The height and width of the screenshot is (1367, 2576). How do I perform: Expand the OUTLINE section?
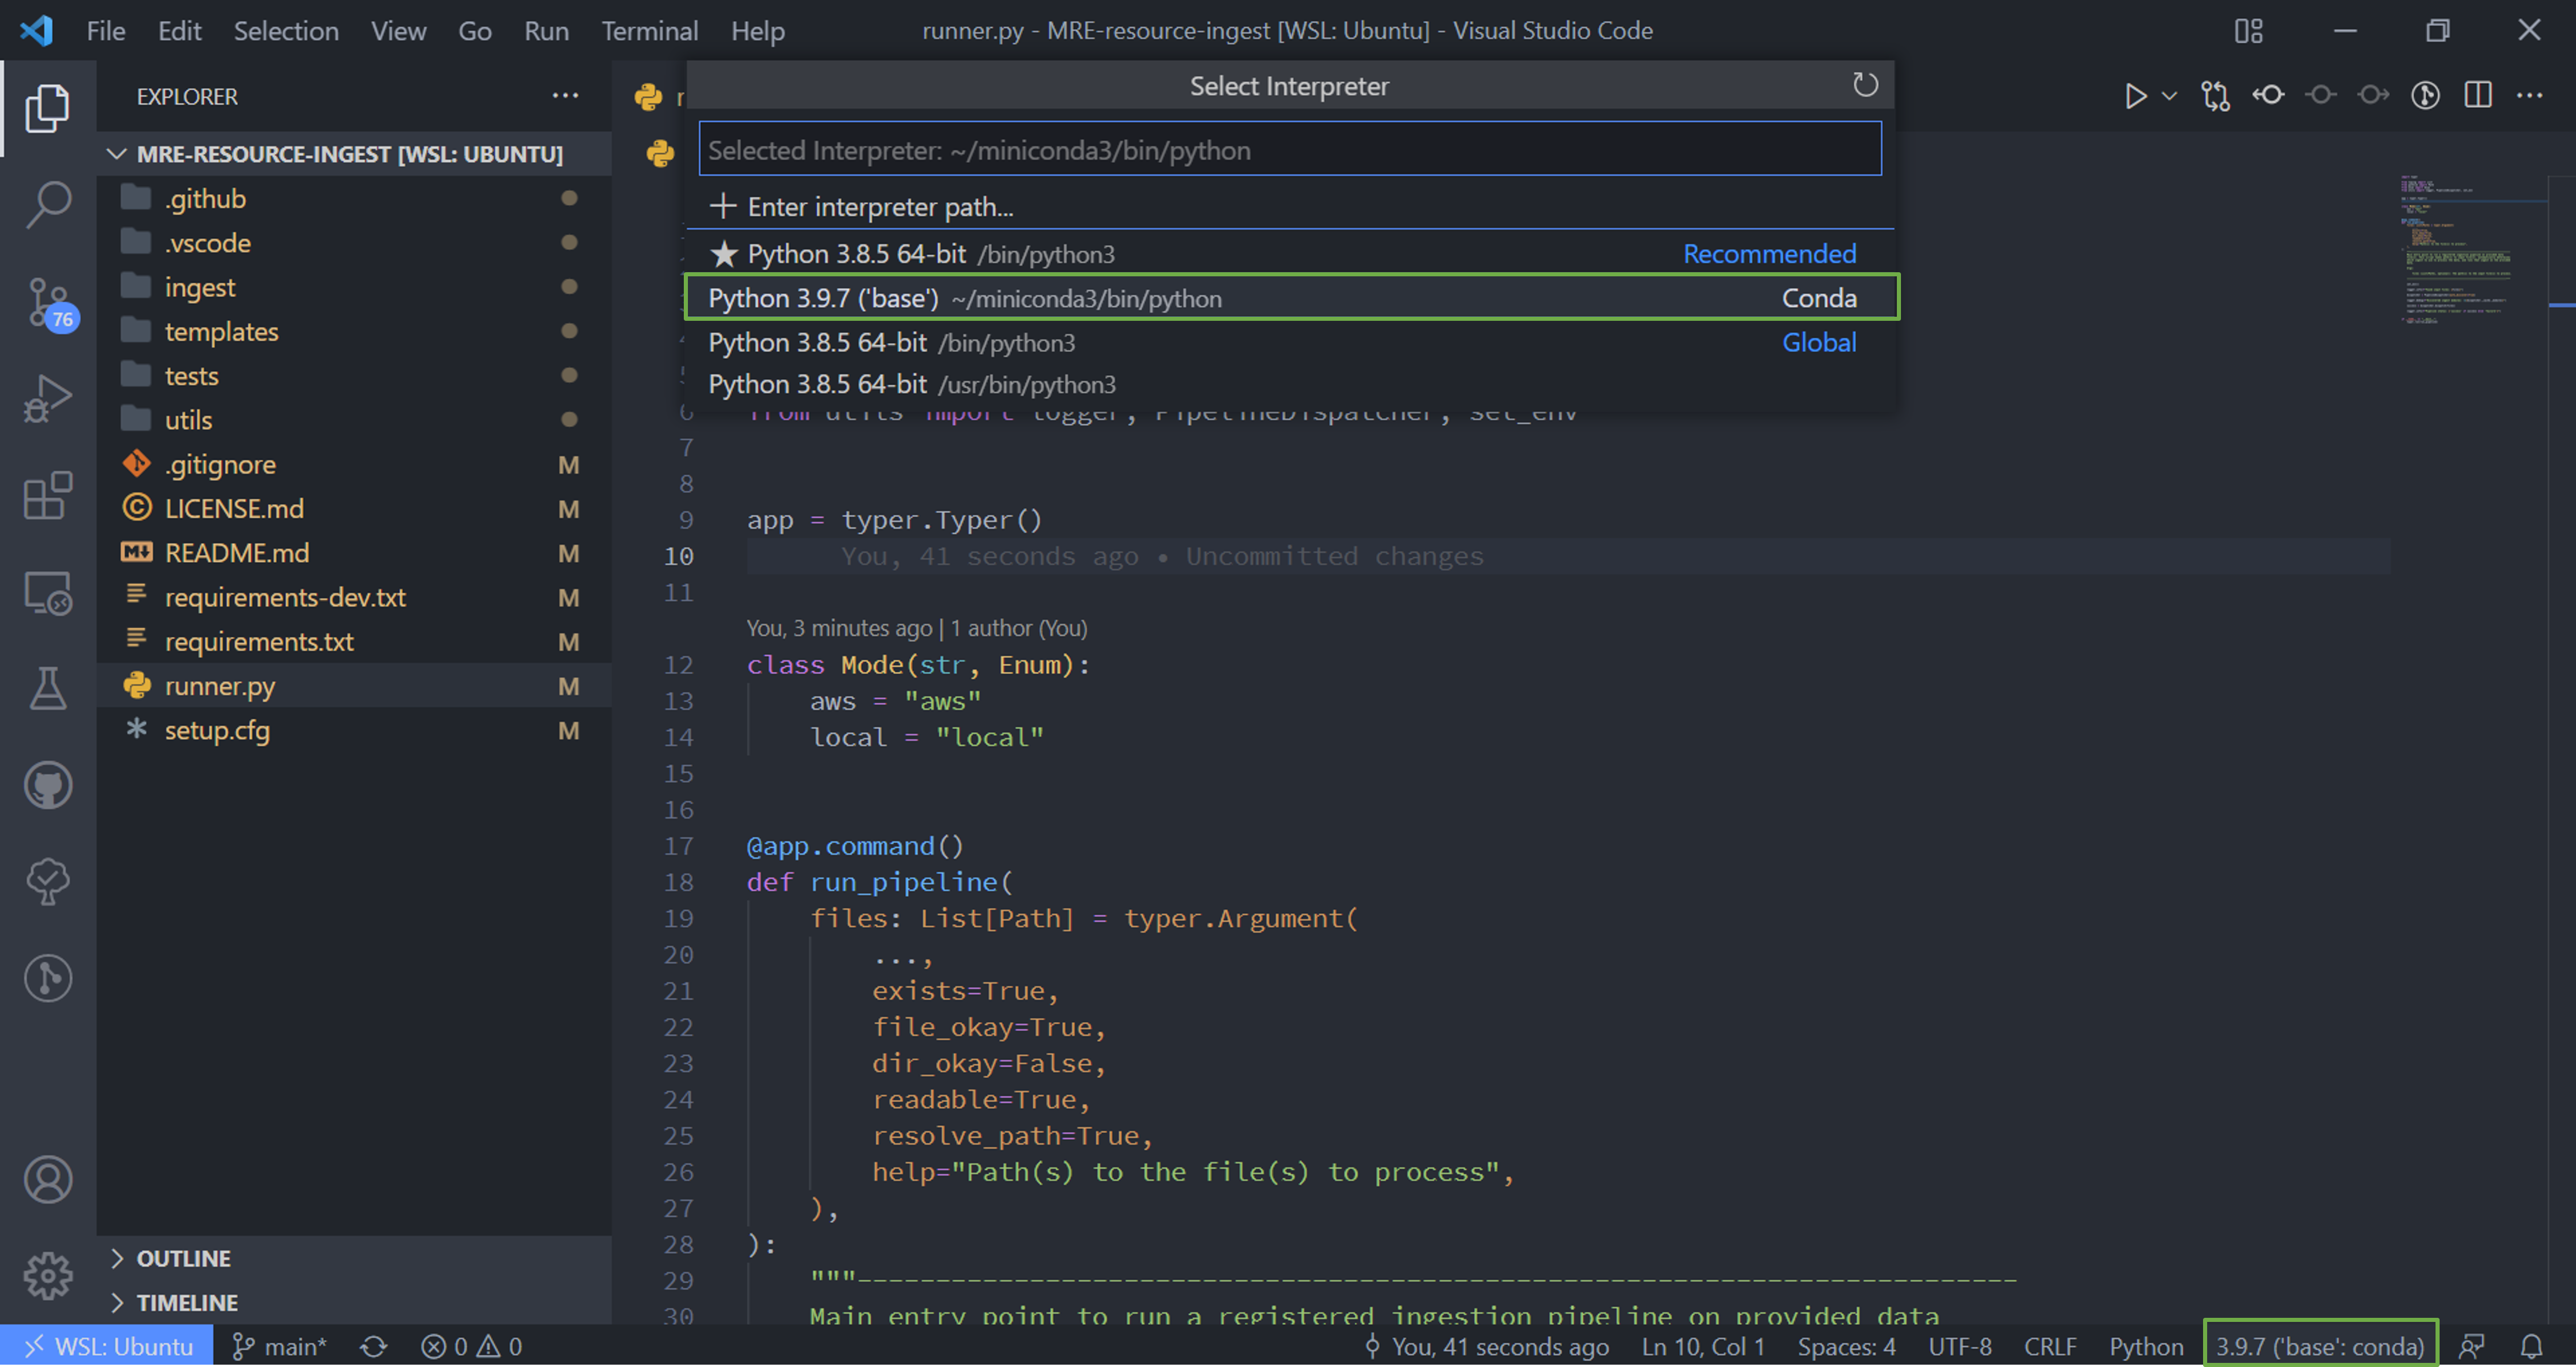pos(354,1259)
